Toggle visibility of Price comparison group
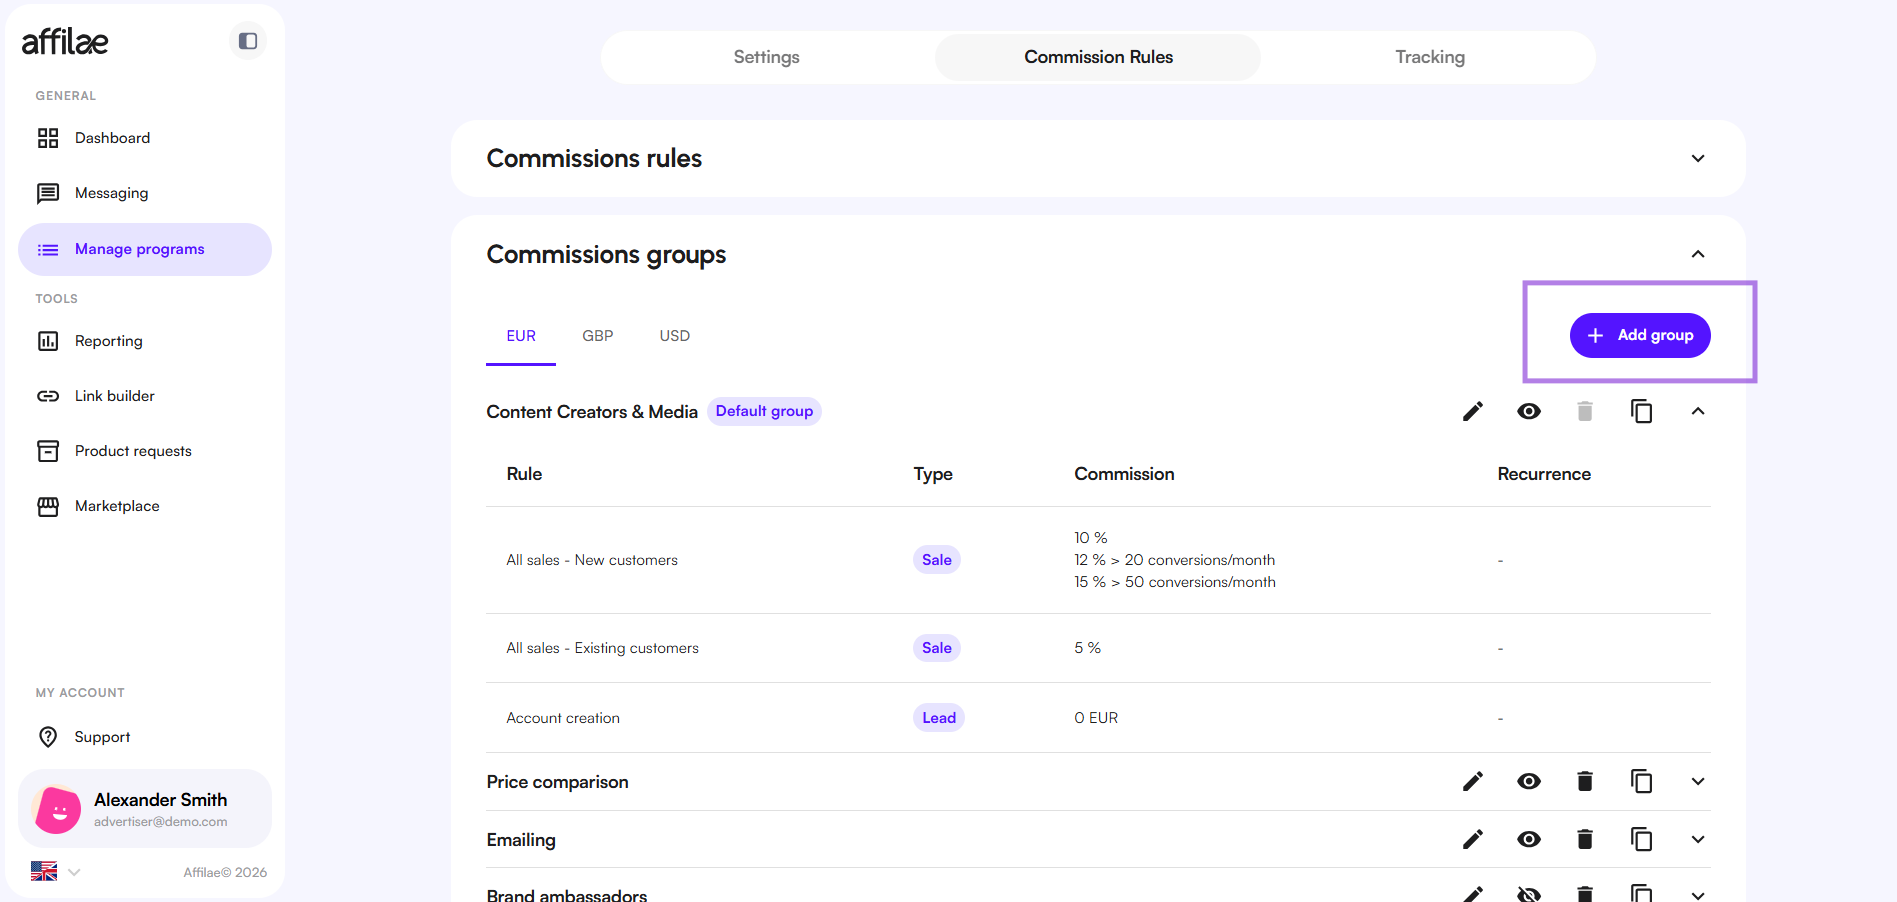 (1529, 781)
